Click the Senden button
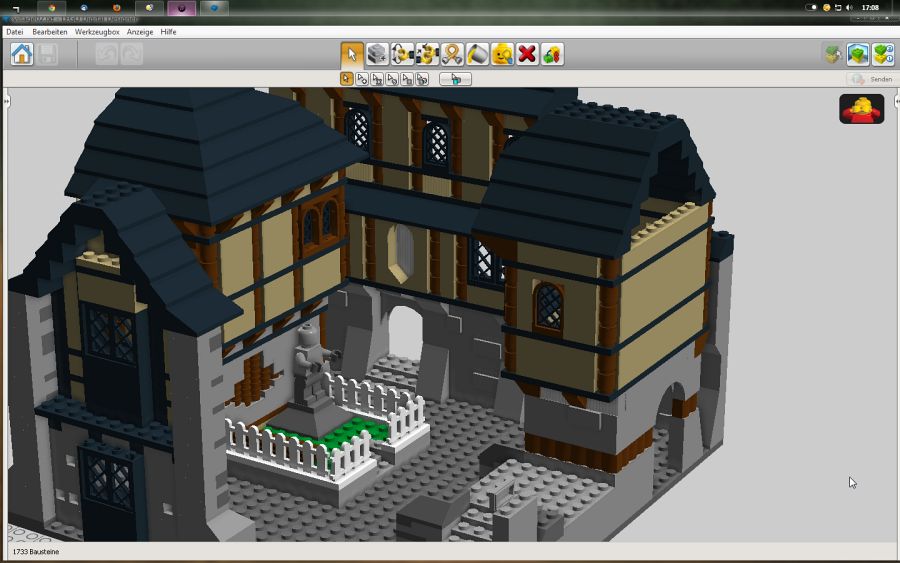 pyautogui.click(x=871, y=79)
